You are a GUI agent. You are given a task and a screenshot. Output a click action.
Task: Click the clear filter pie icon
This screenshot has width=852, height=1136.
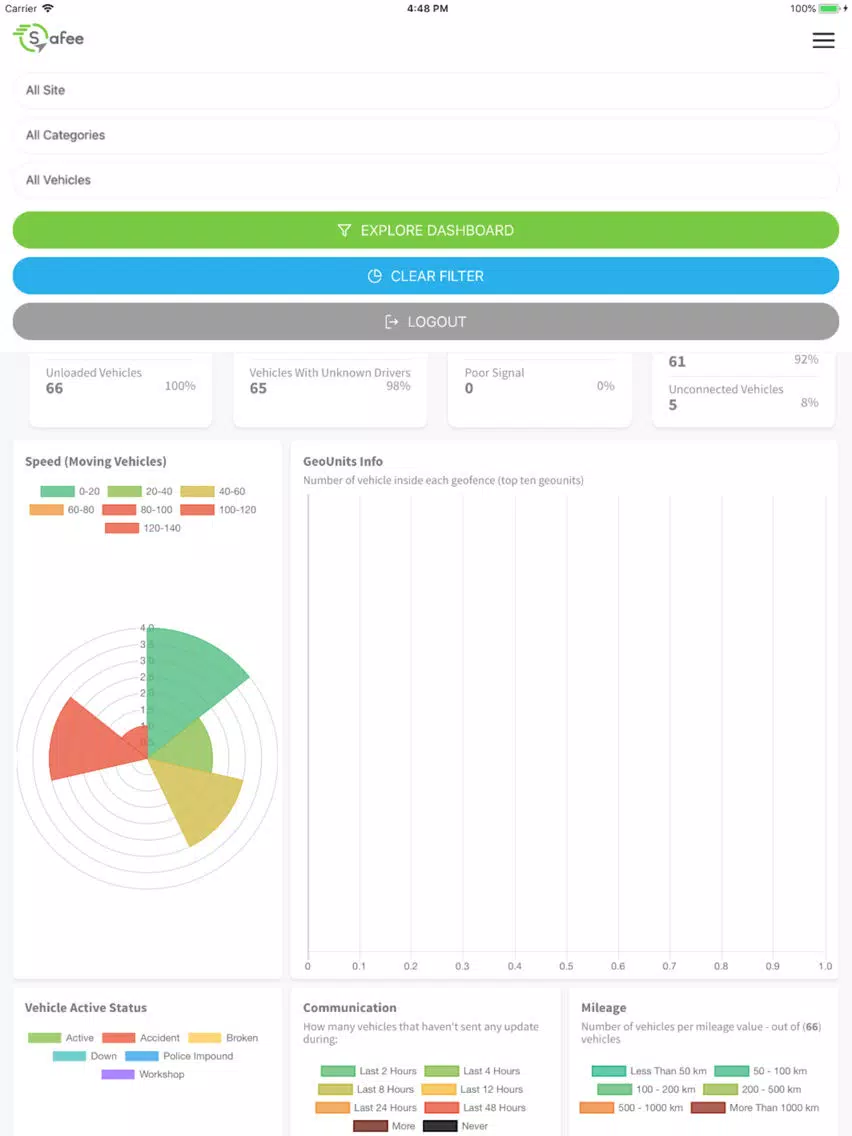tap(375, 276)
